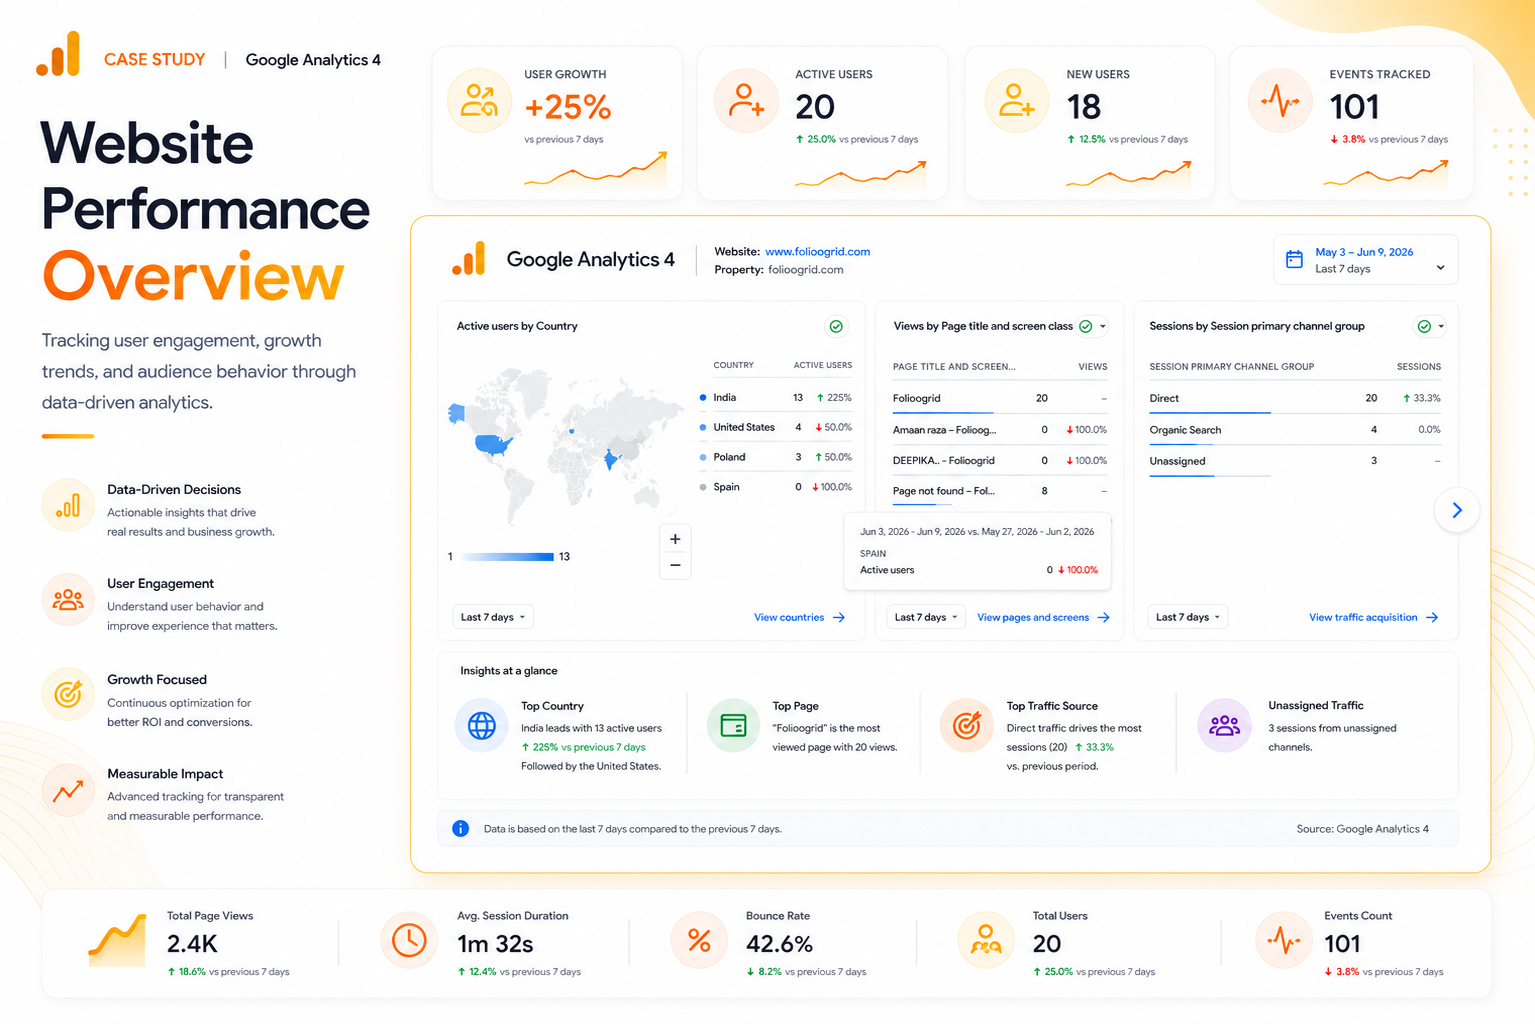This screenshot has width=1535, height=1024.
Task: Click the Source: Google Analytics 4 text
Action: 1363,828
